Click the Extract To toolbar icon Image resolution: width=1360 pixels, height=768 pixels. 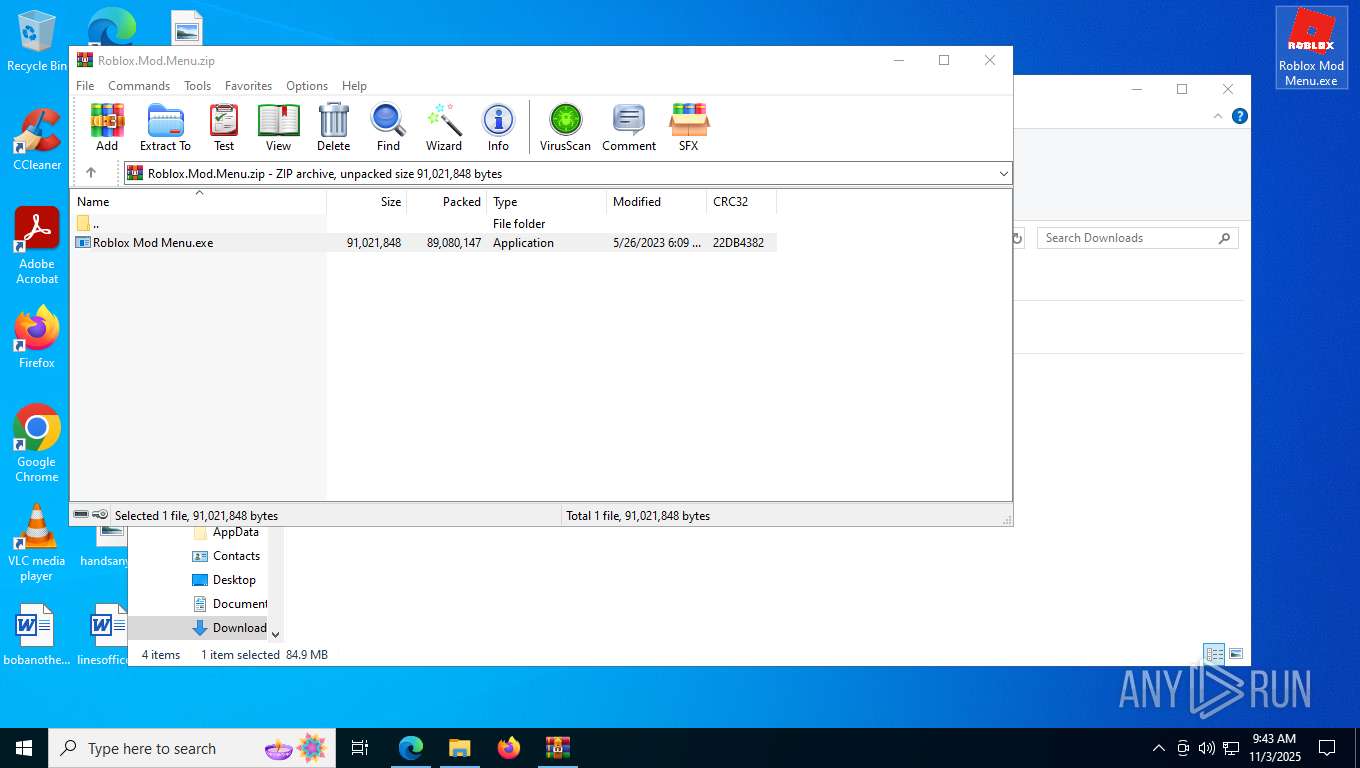pyautogui.click(x=165, y=127)
